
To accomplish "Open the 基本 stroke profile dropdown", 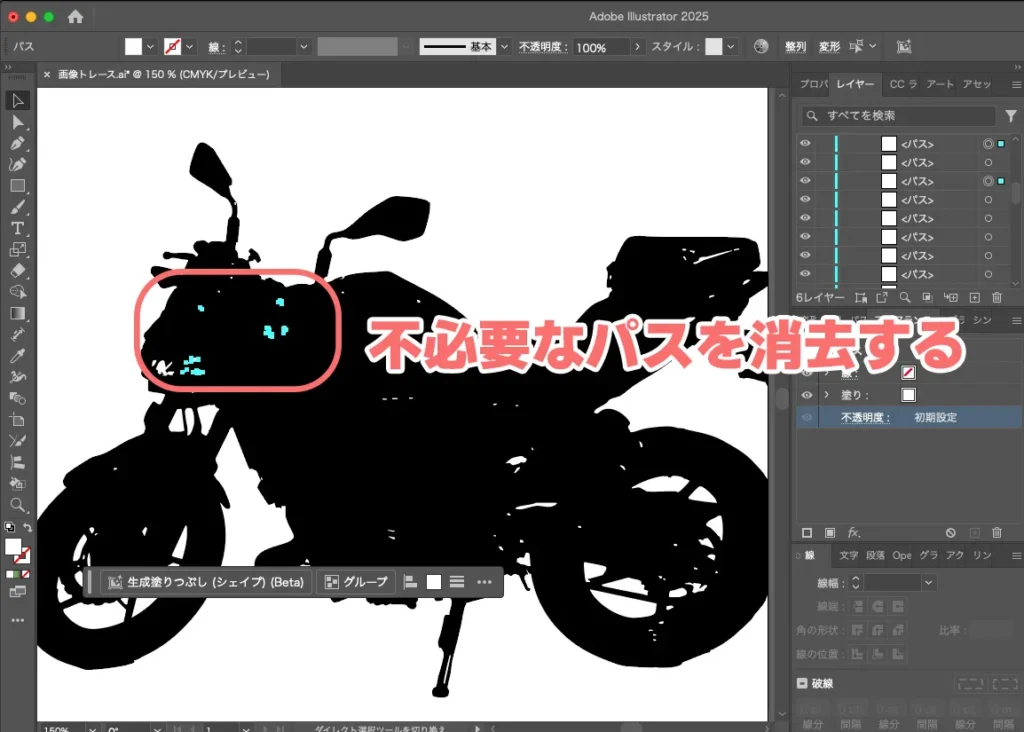I will [504, 47].
